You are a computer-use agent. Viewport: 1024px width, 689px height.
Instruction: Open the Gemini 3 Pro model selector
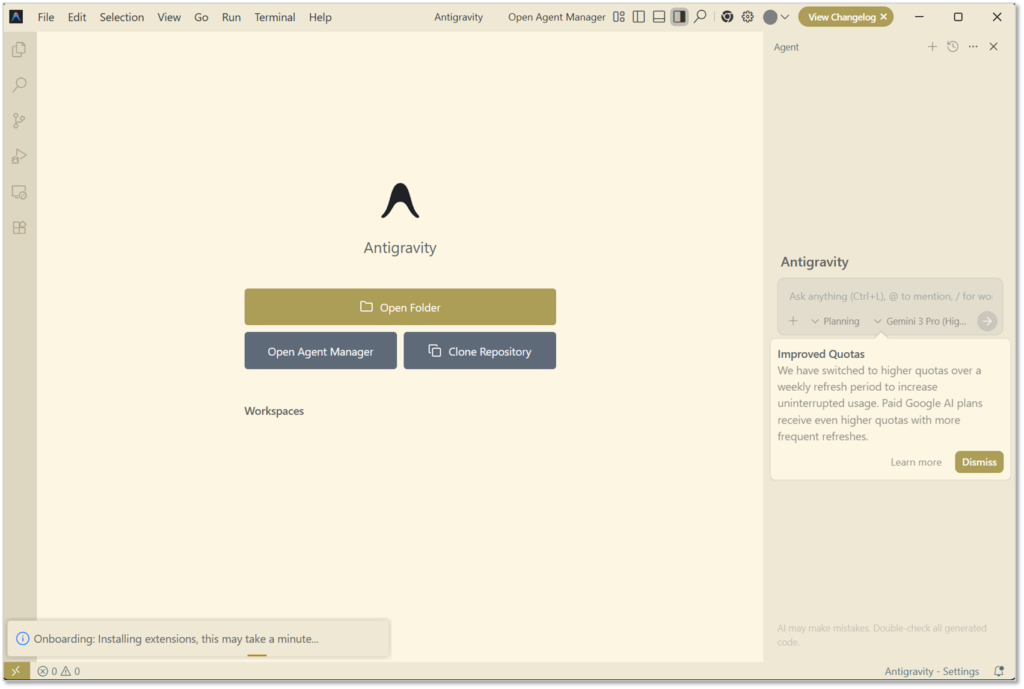(x=919, y=321)
